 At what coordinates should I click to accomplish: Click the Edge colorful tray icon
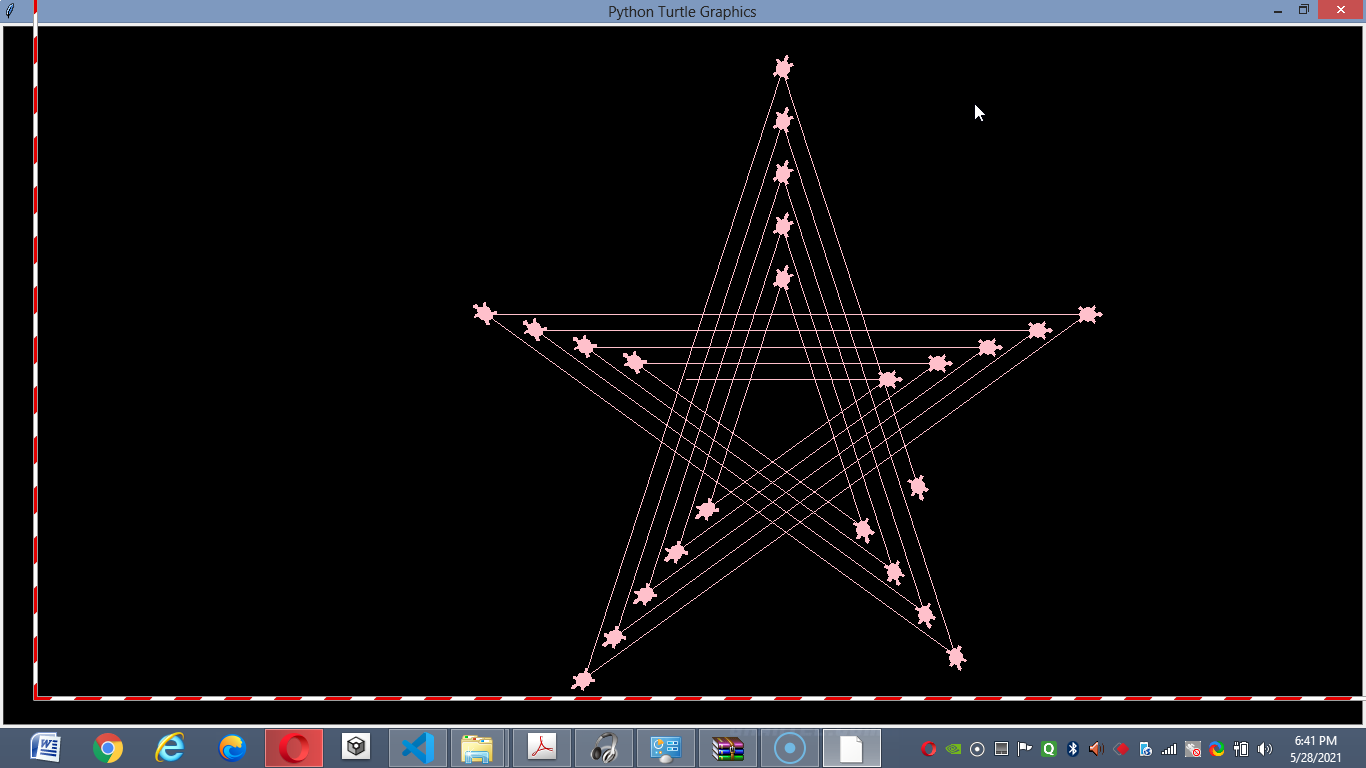tap(1217, 749)
